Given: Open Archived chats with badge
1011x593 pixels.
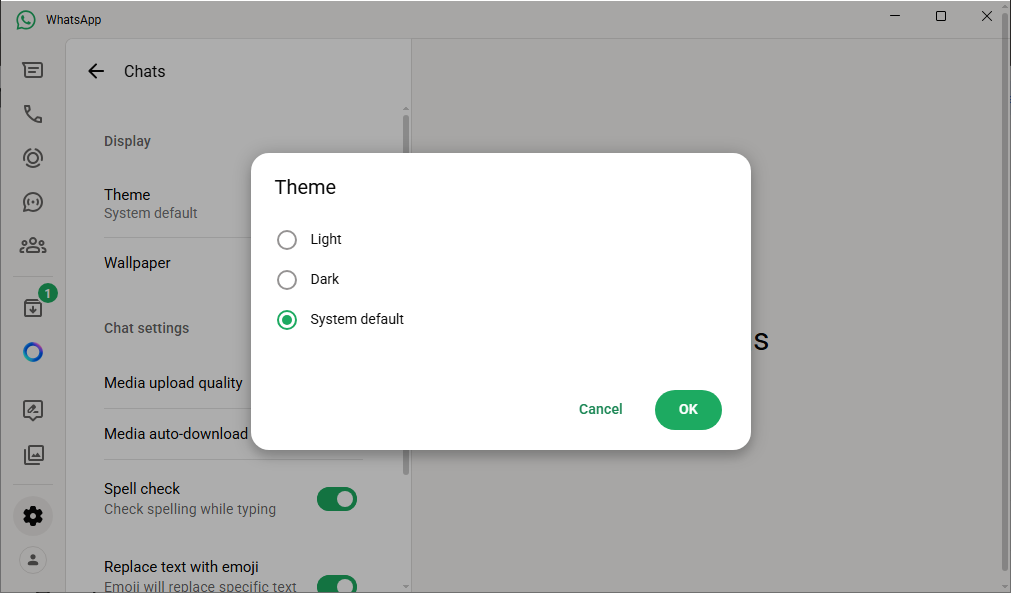Looking at the screenshot, I should coord(33,308).
